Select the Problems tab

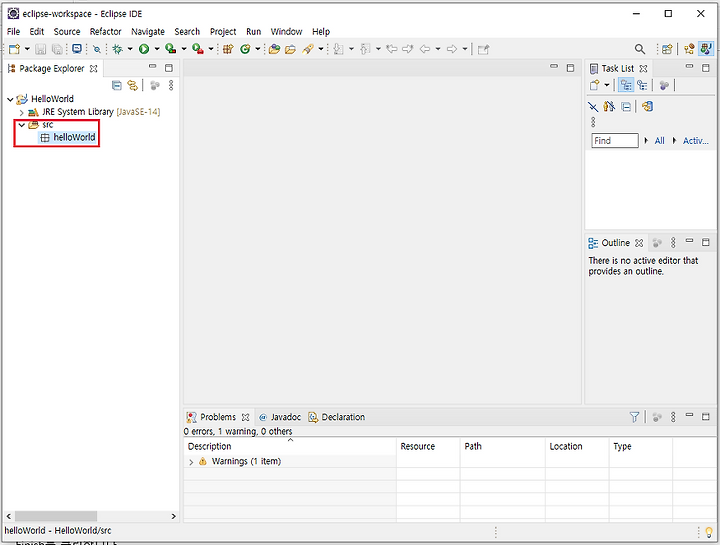tap(218, 417)
